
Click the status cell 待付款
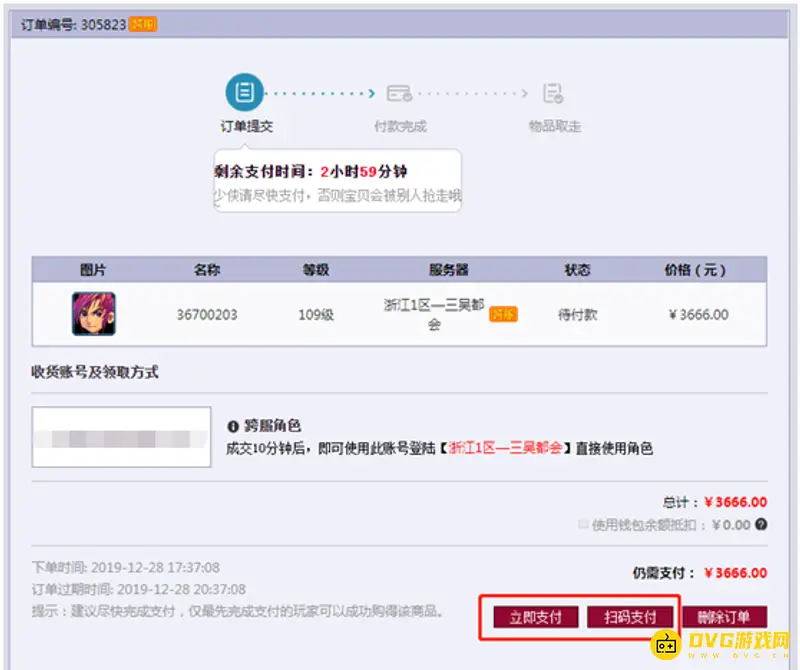pyautogui.click(x=578, y=315)
